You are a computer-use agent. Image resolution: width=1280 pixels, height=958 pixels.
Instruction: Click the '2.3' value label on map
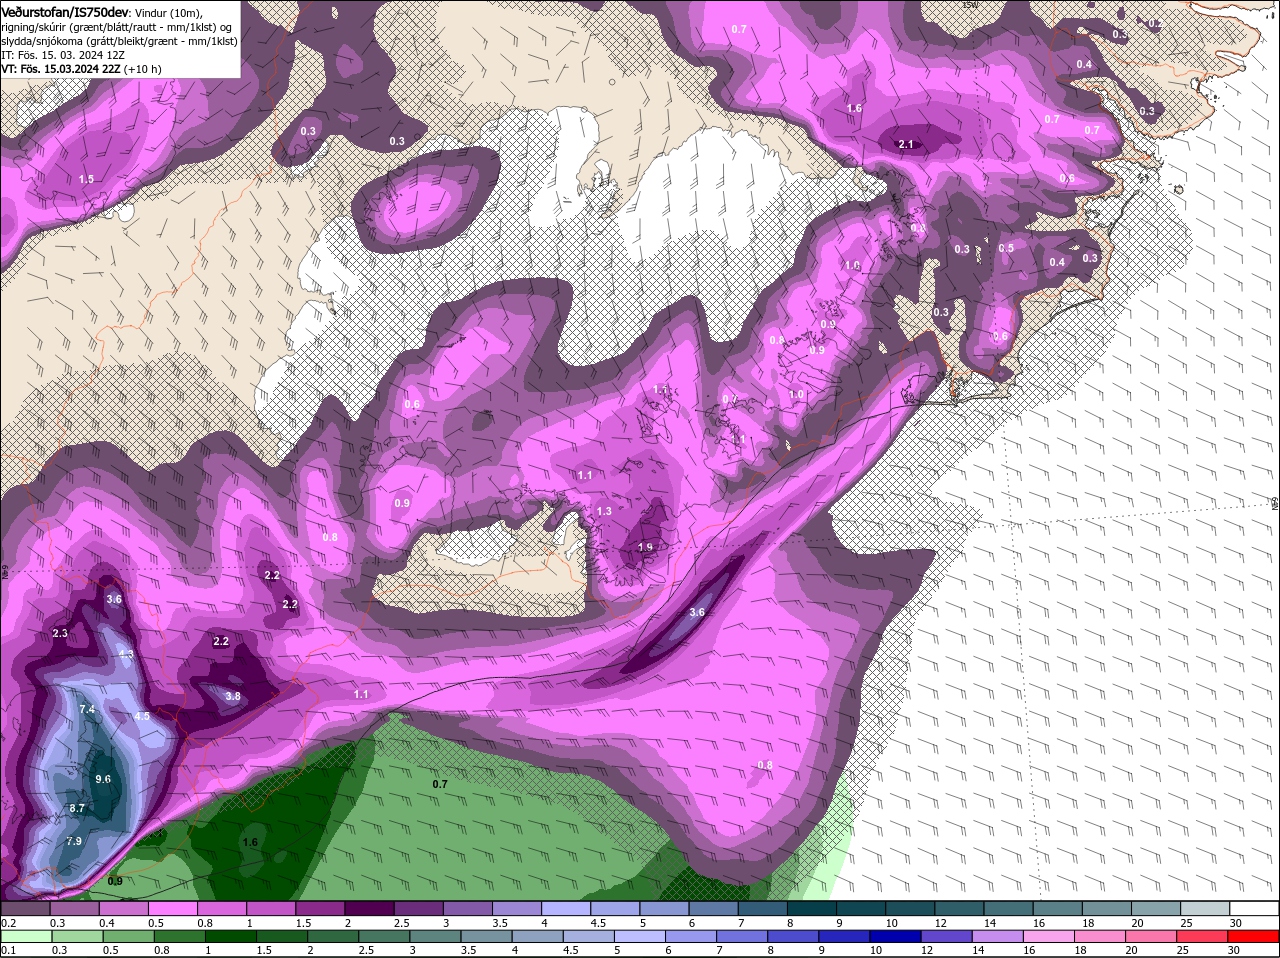(60, 633)
